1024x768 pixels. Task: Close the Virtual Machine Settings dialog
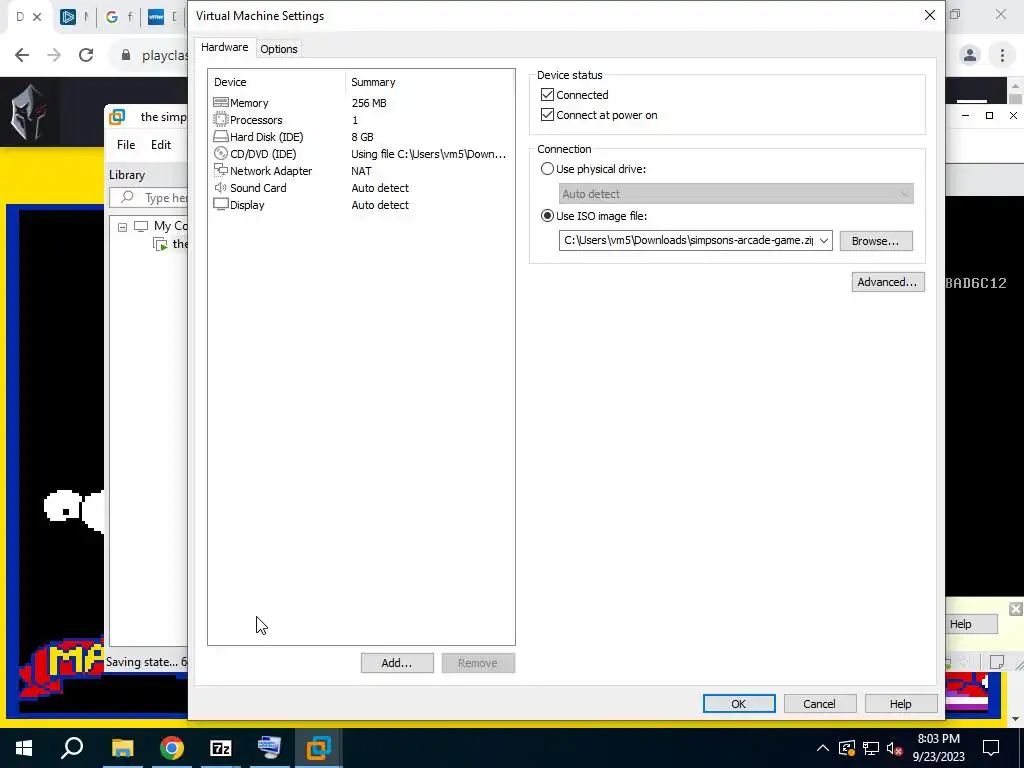(x=929, y=15)
